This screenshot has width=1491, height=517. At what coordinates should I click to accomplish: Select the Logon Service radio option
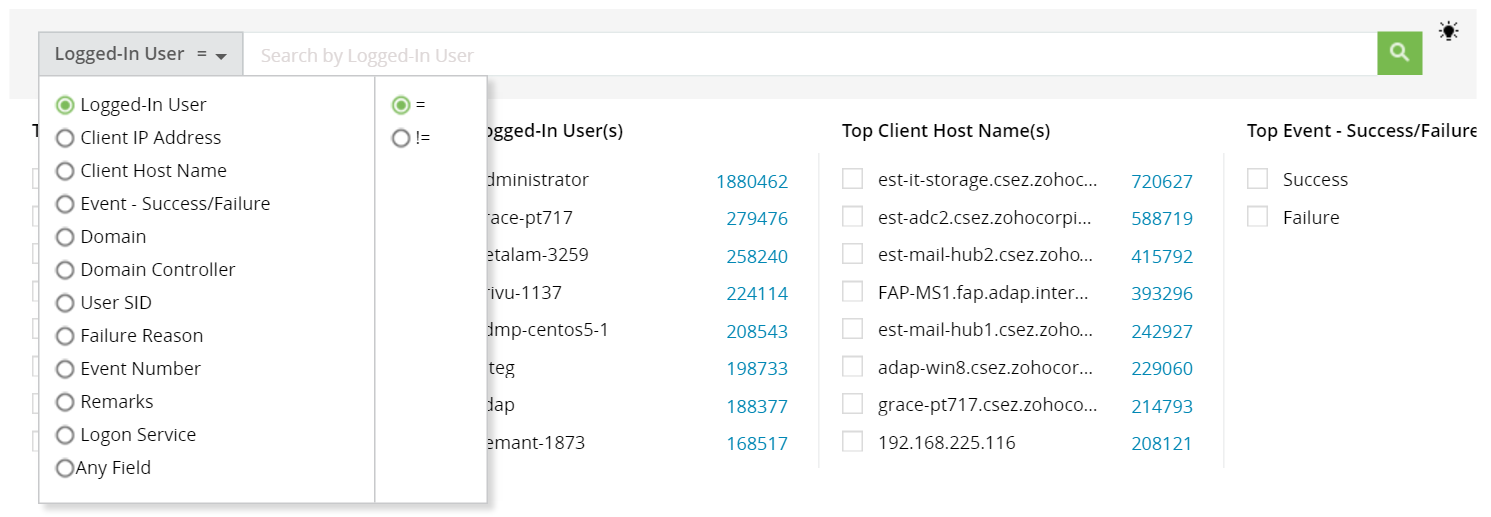coord(65,435)
